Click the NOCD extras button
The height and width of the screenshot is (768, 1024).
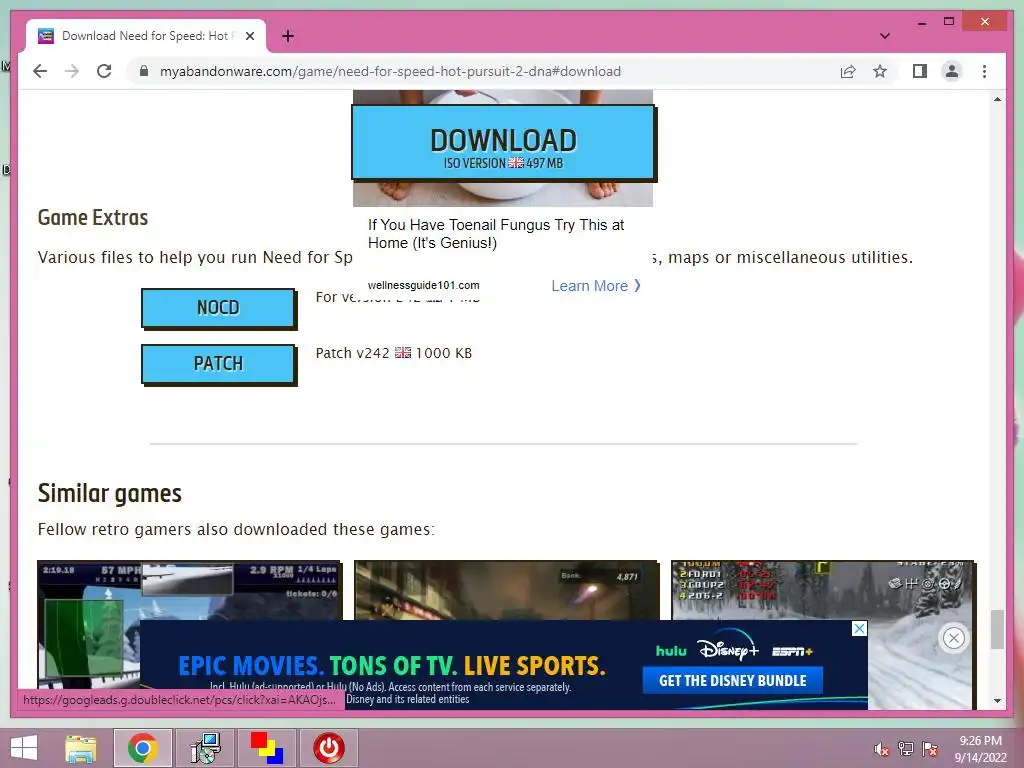tap(218, 308)
